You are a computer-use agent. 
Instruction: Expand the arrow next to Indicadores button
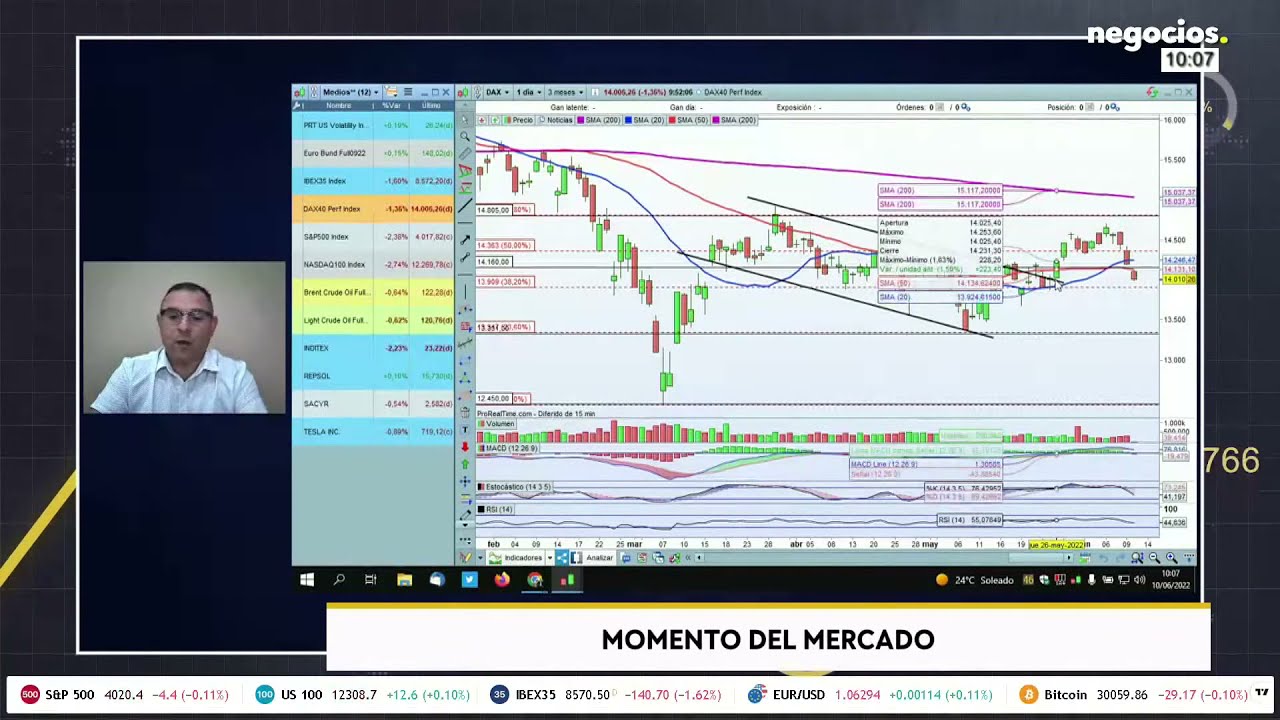550,557
